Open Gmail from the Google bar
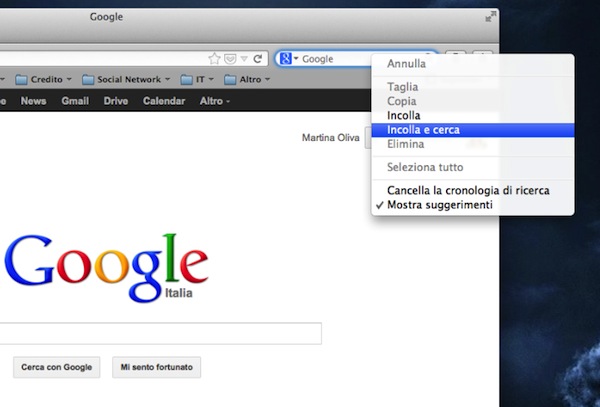Screen dimensions: 600x407 coord(75,101)
